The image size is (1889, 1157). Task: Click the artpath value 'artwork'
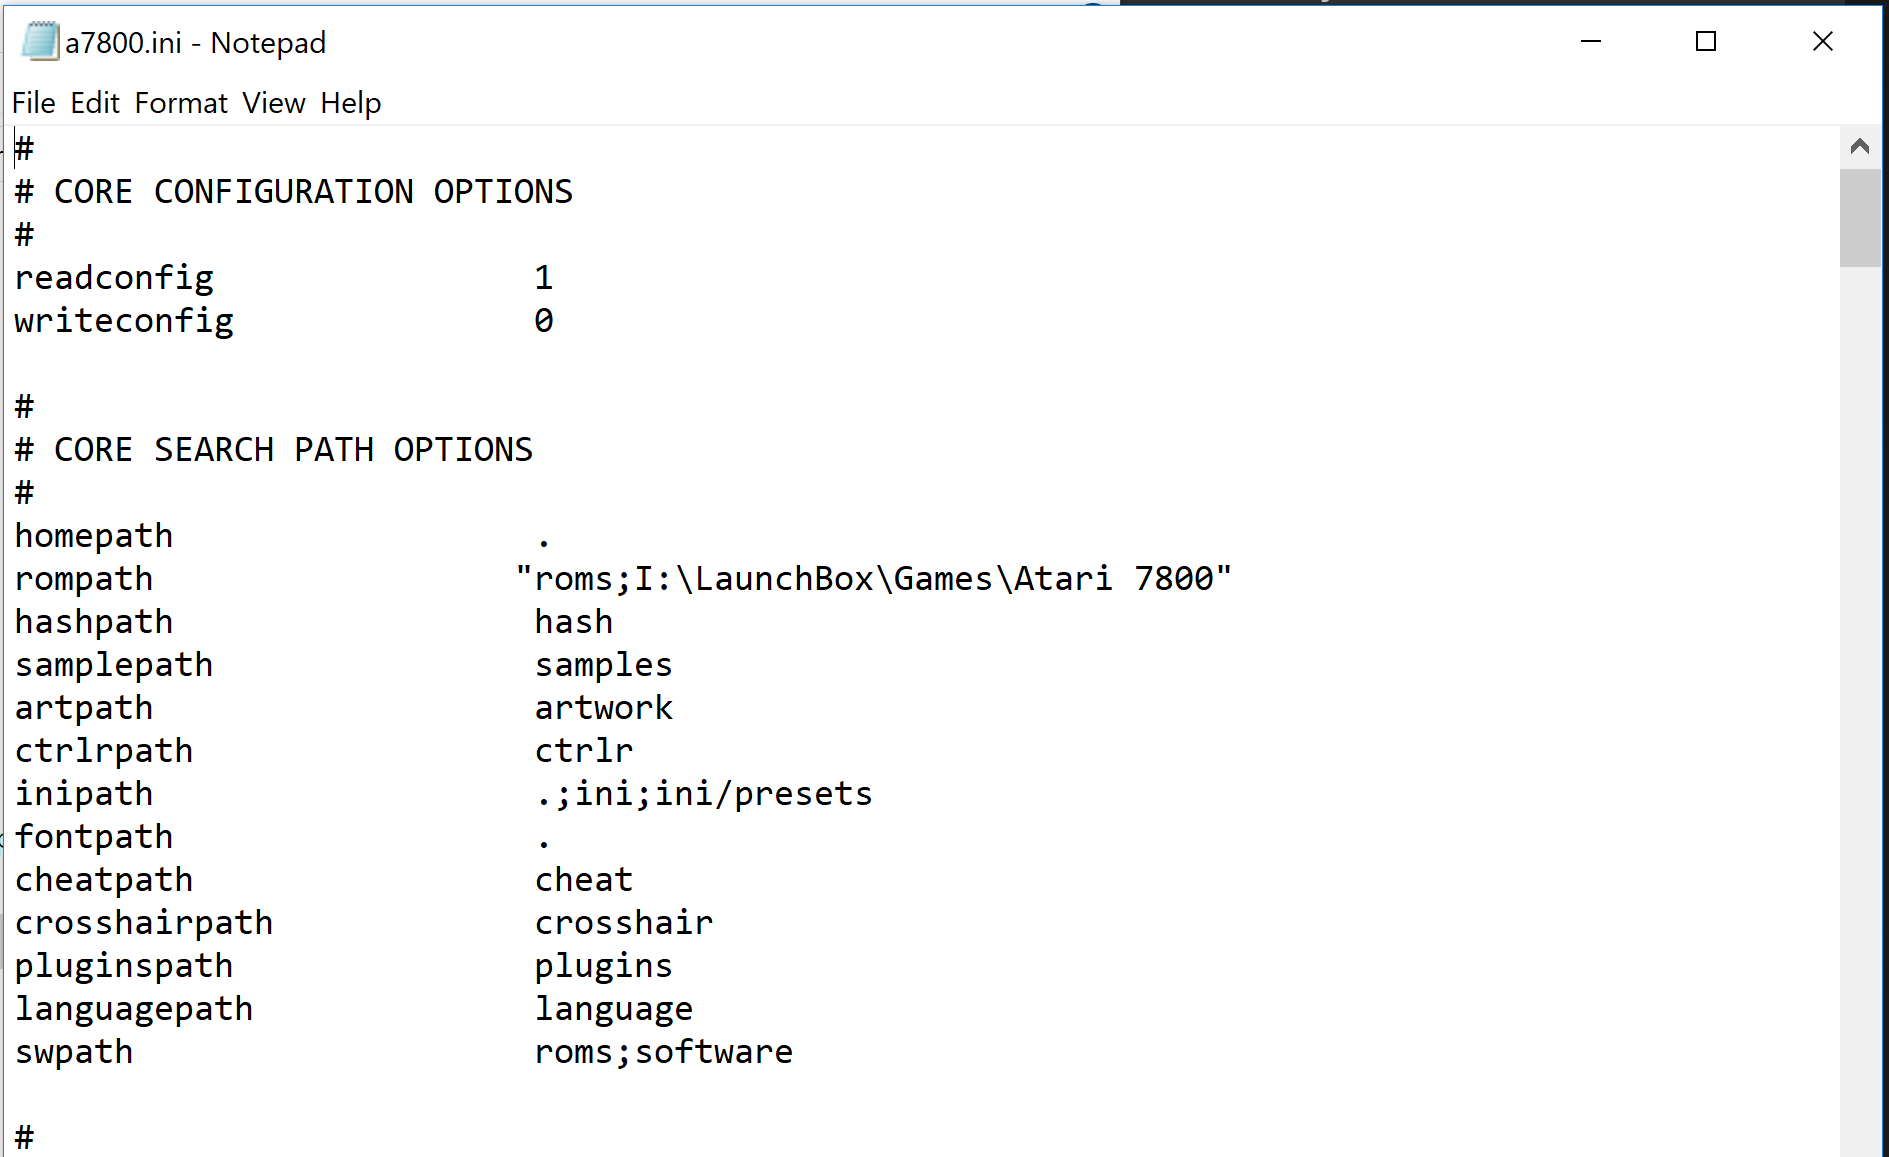click(x=603, y=708)
